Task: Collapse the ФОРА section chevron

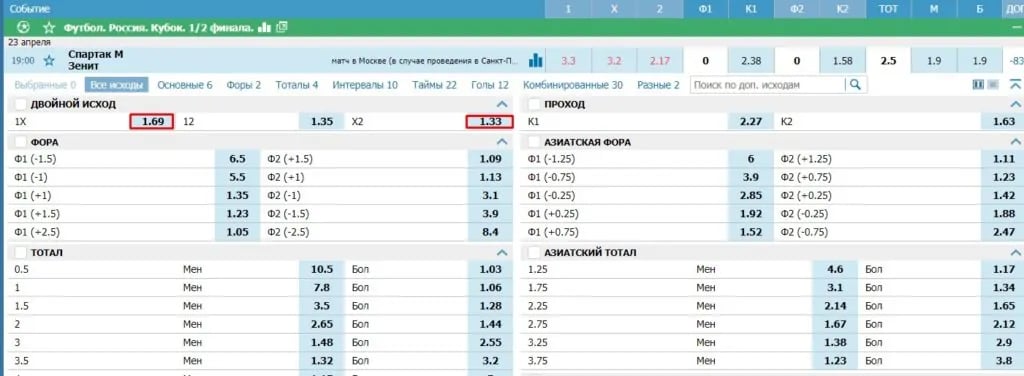Action: pos(502,142)
